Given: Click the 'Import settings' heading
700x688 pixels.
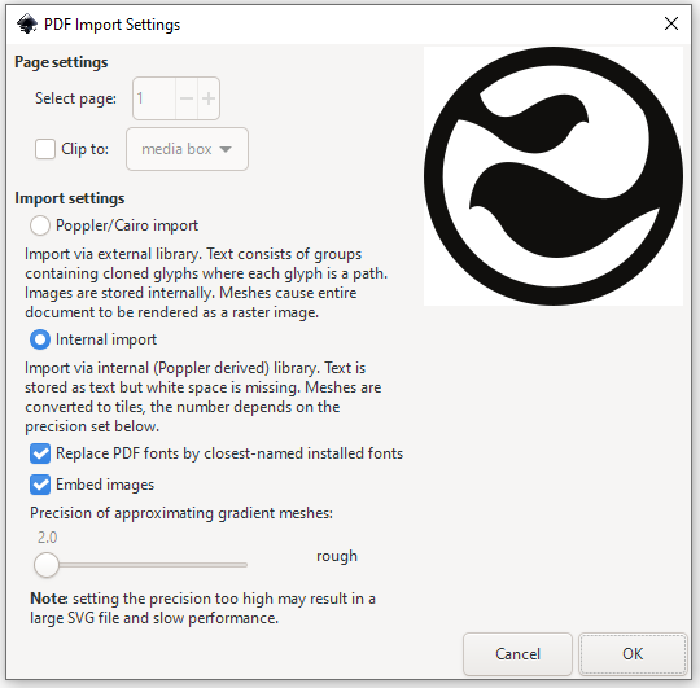Looking at the screenshot, I should tap(70, 198).
